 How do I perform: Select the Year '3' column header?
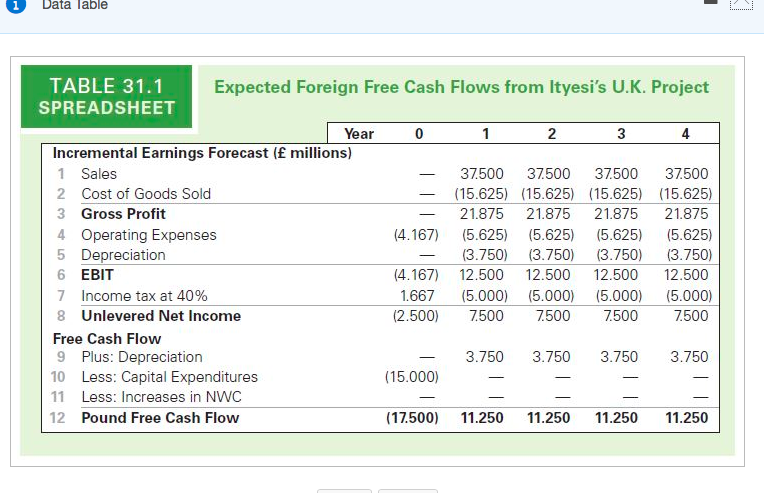coord(621,133)
